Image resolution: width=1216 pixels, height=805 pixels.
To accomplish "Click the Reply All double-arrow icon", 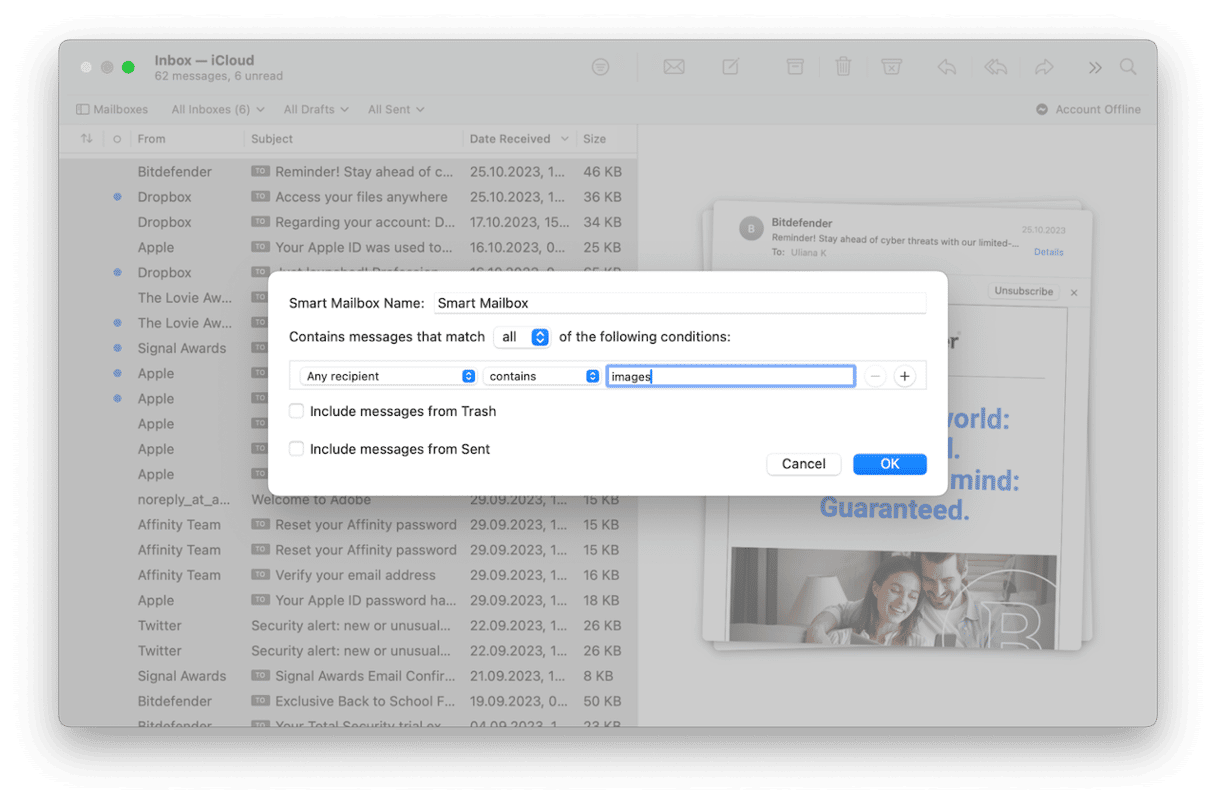I will (995, 67).
